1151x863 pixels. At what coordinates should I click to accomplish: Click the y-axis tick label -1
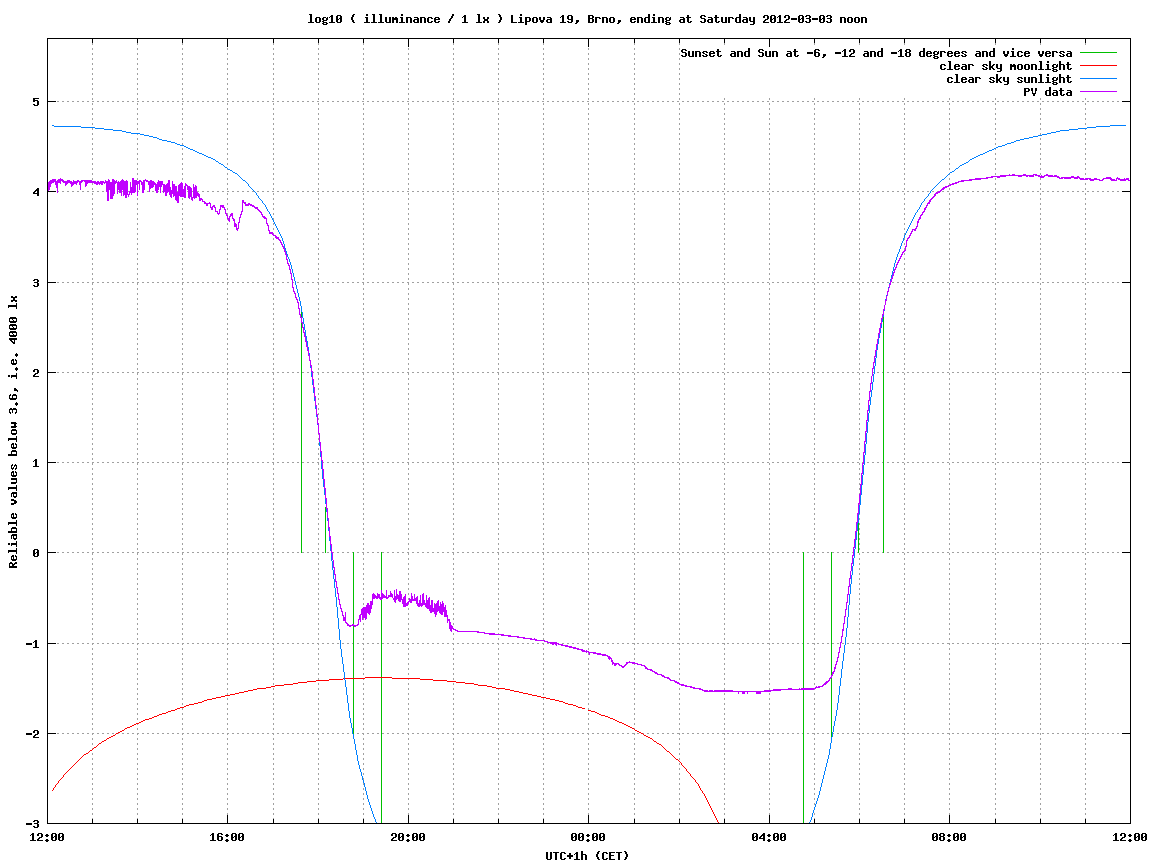(x=32, y=644)
